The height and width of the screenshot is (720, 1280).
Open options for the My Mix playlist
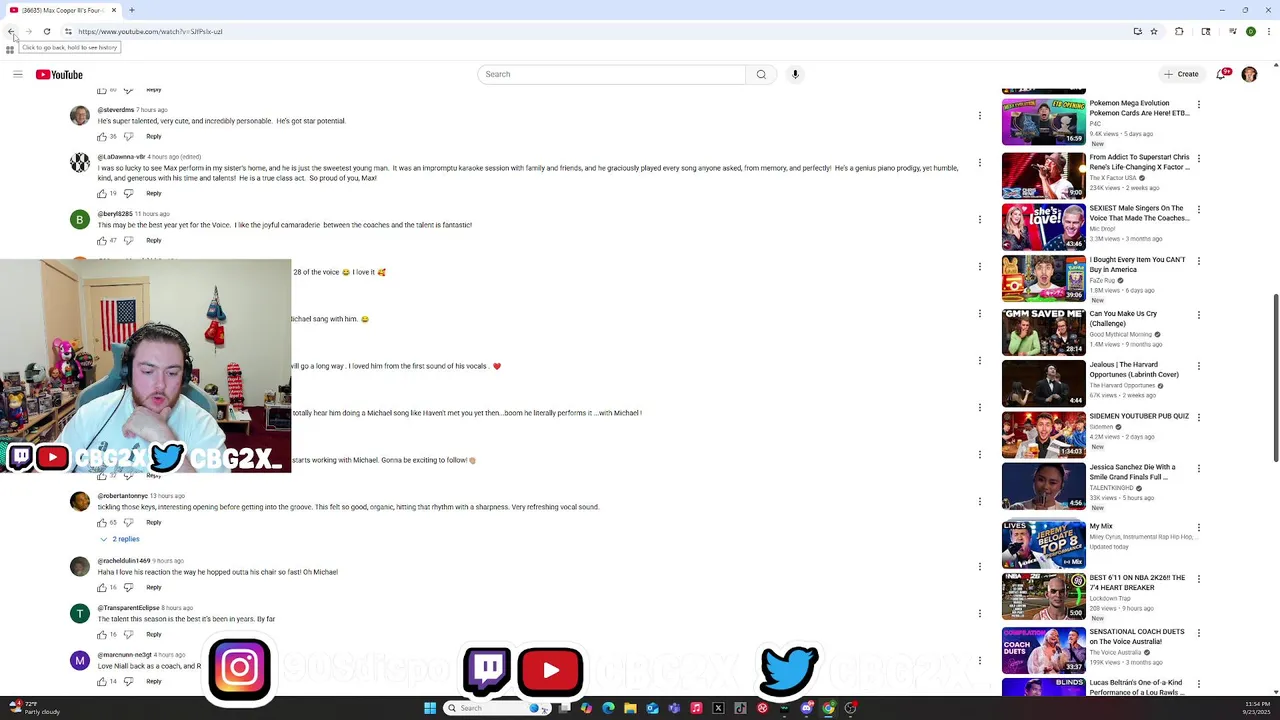tap(1198, 527)
